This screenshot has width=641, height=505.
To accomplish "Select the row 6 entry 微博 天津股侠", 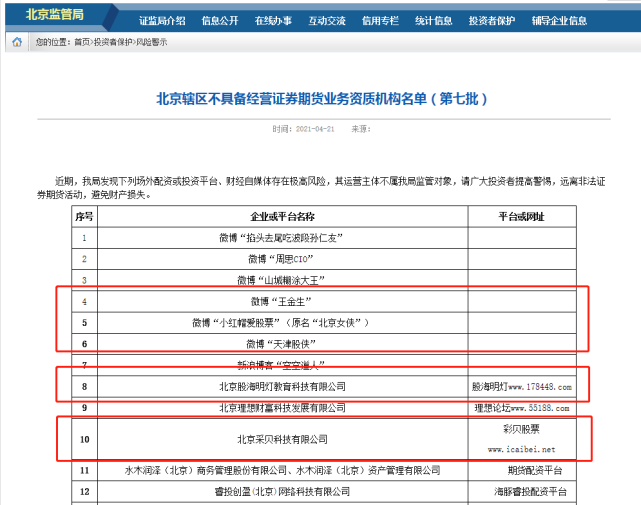I will click(x=281, y=344).
